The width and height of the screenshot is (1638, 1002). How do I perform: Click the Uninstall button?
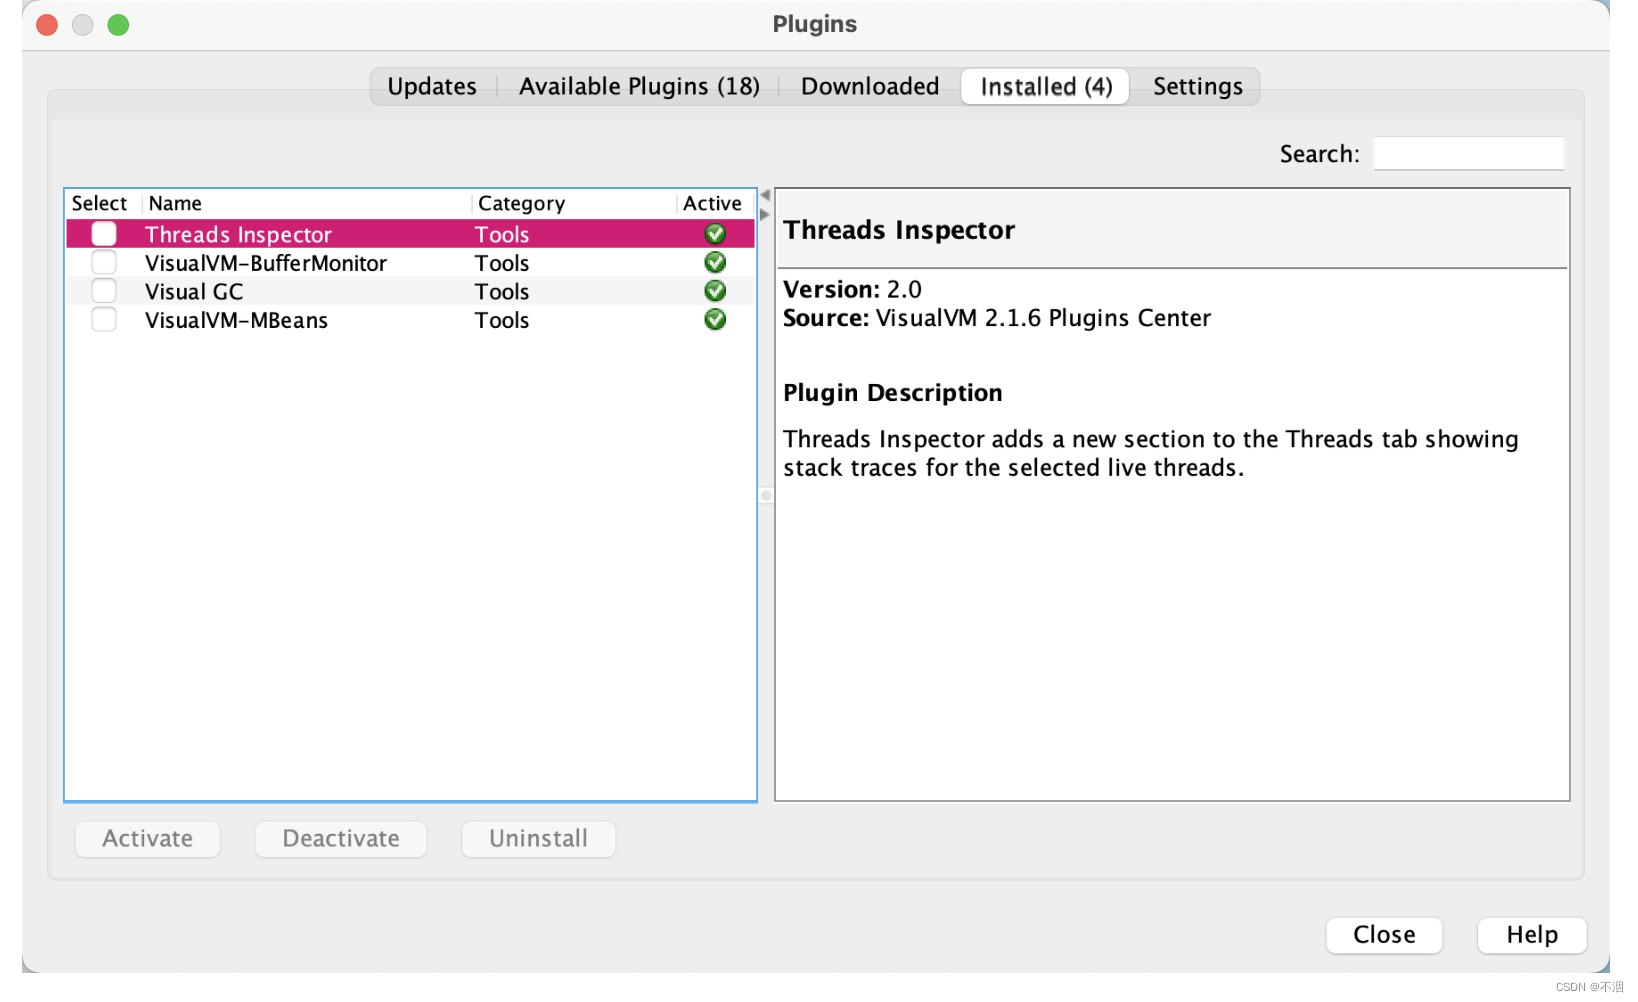click(x=538, y=839)
